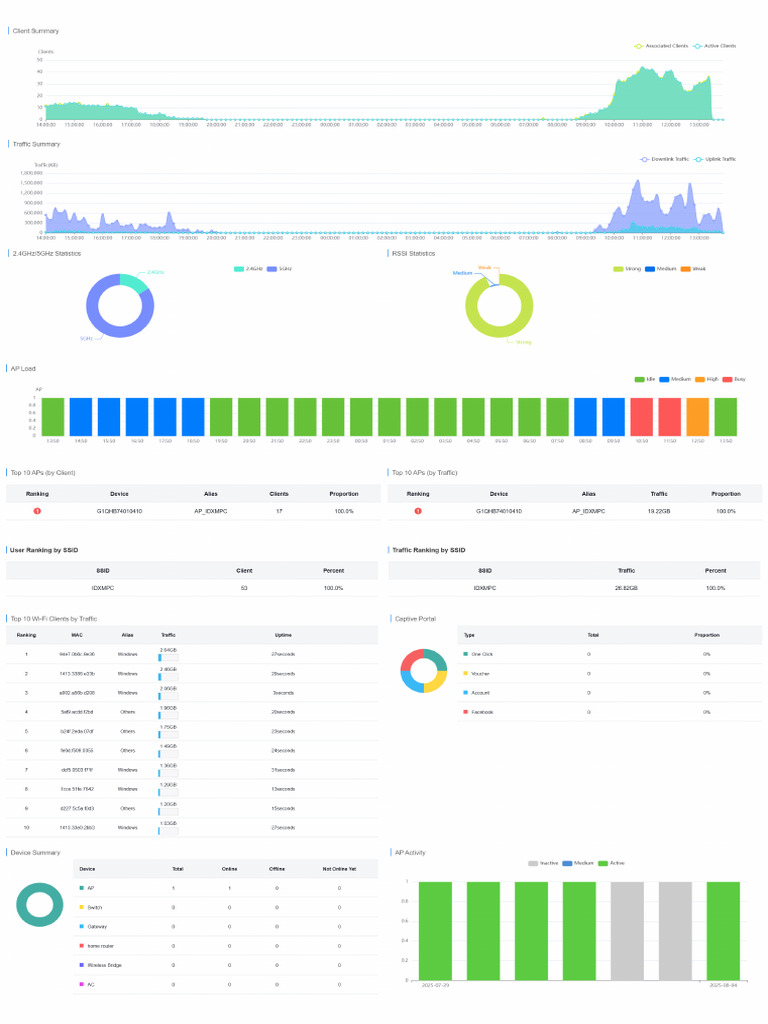
Task: Click the Wireless Bridge row in Device Summary
Action: tap(226, 965)
